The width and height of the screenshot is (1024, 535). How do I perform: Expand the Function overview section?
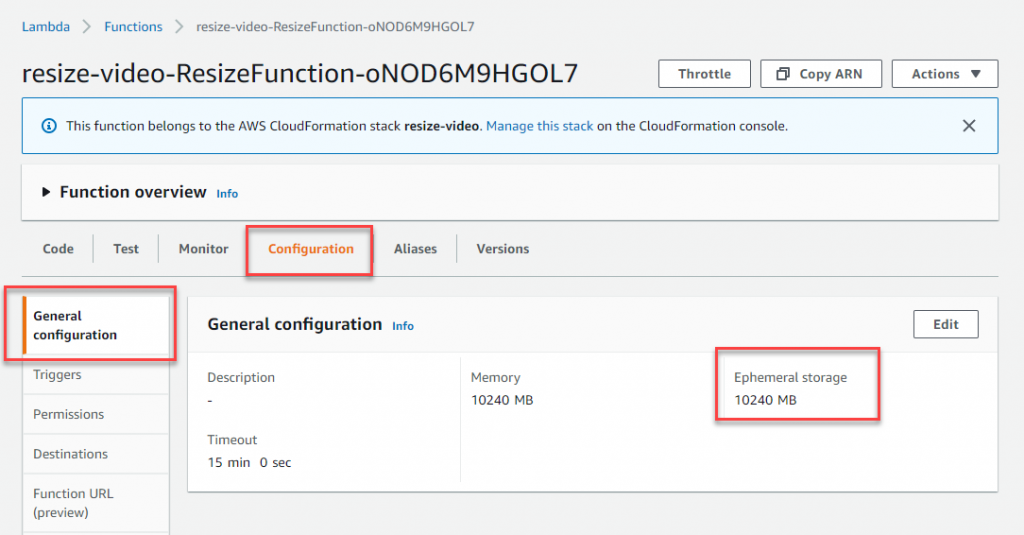[46, 192]
